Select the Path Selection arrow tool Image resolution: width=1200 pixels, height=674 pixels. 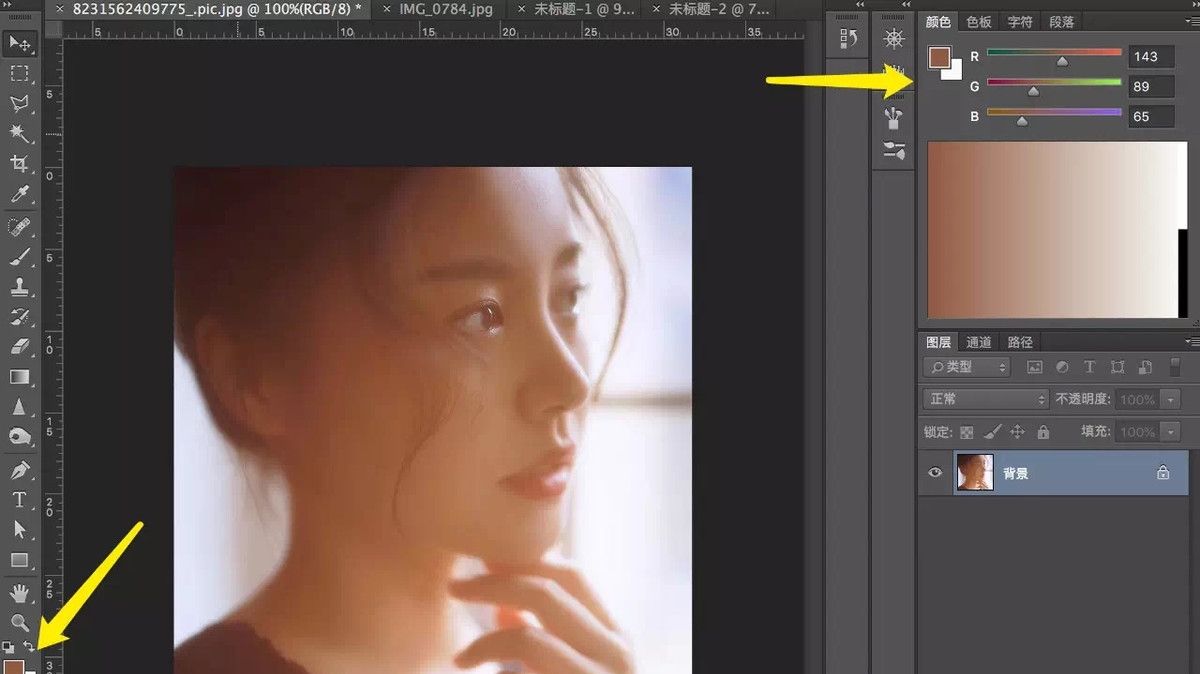coord(20,530)
